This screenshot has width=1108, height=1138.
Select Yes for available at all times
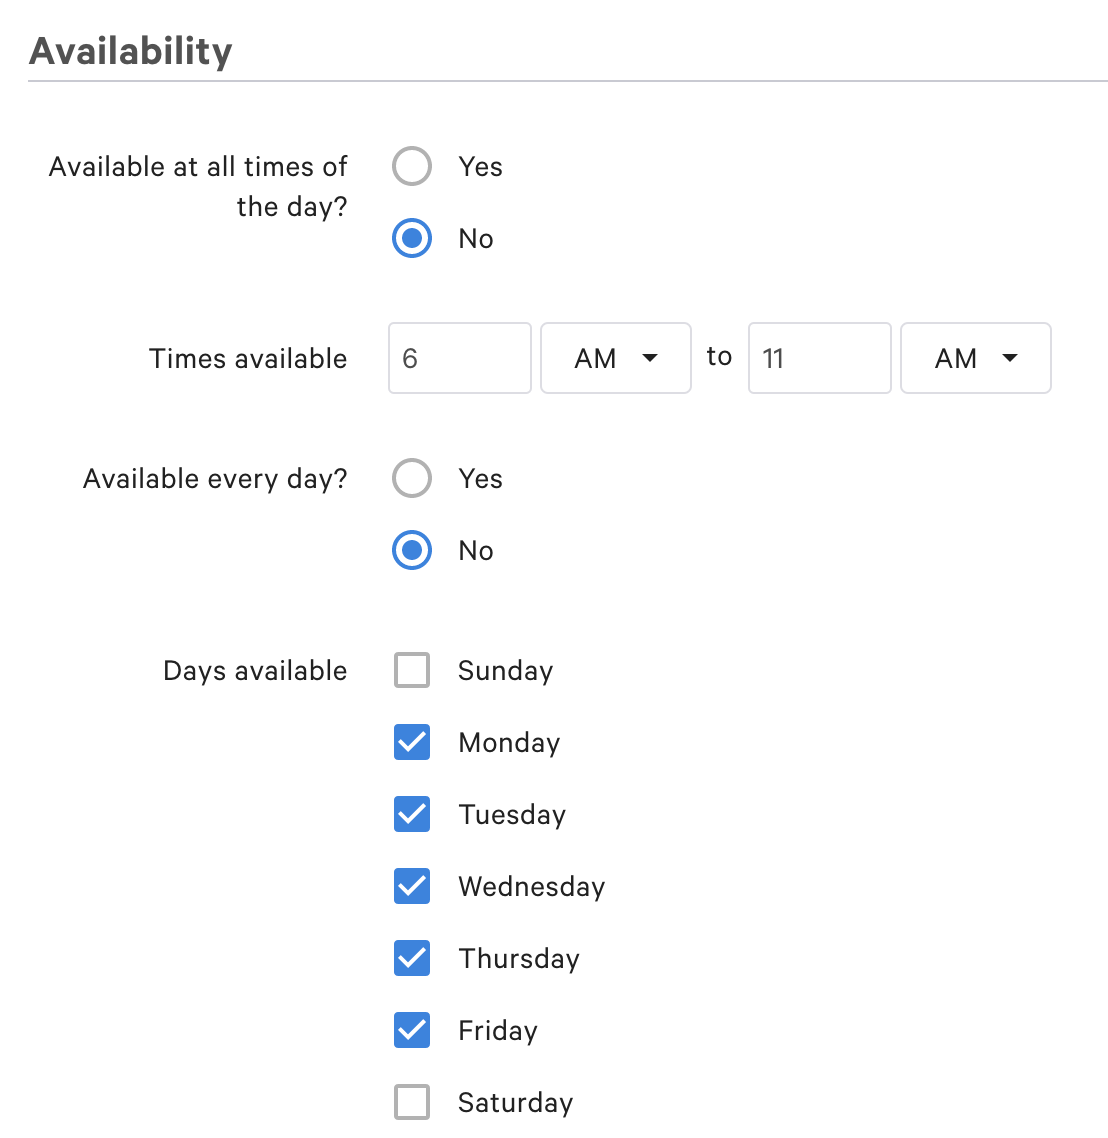412,167
